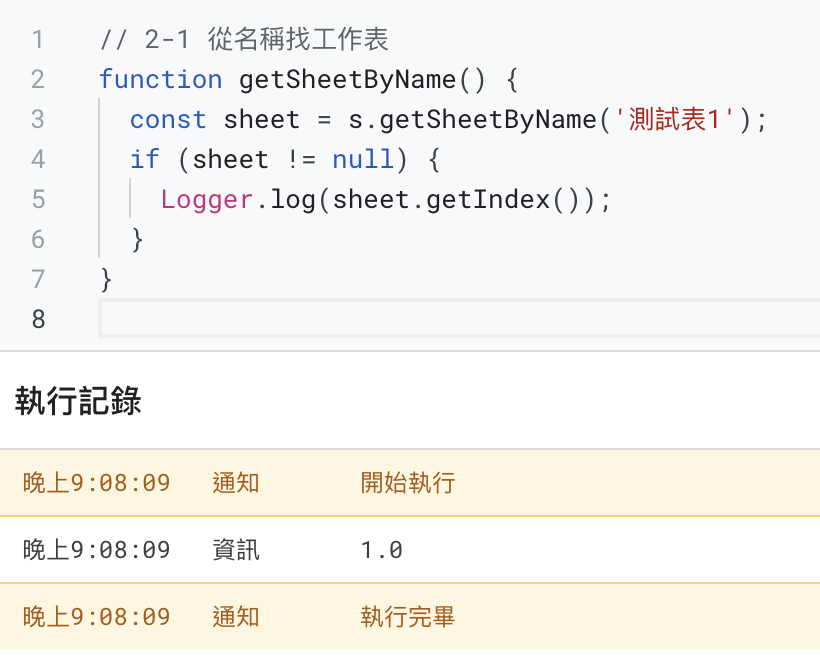The image size is (820, 672).
Task: Place cursor in empty line 8
Action: pyautogui.click(x=459, y=318)
